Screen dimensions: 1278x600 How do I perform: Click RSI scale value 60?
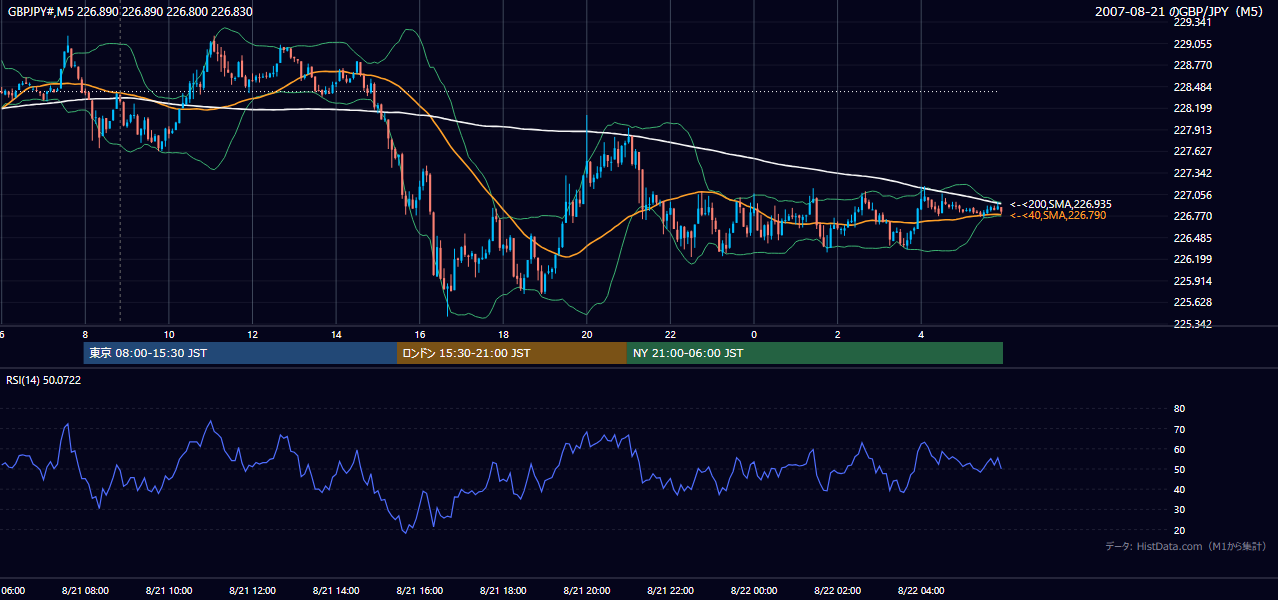[x=1179, y=449]
